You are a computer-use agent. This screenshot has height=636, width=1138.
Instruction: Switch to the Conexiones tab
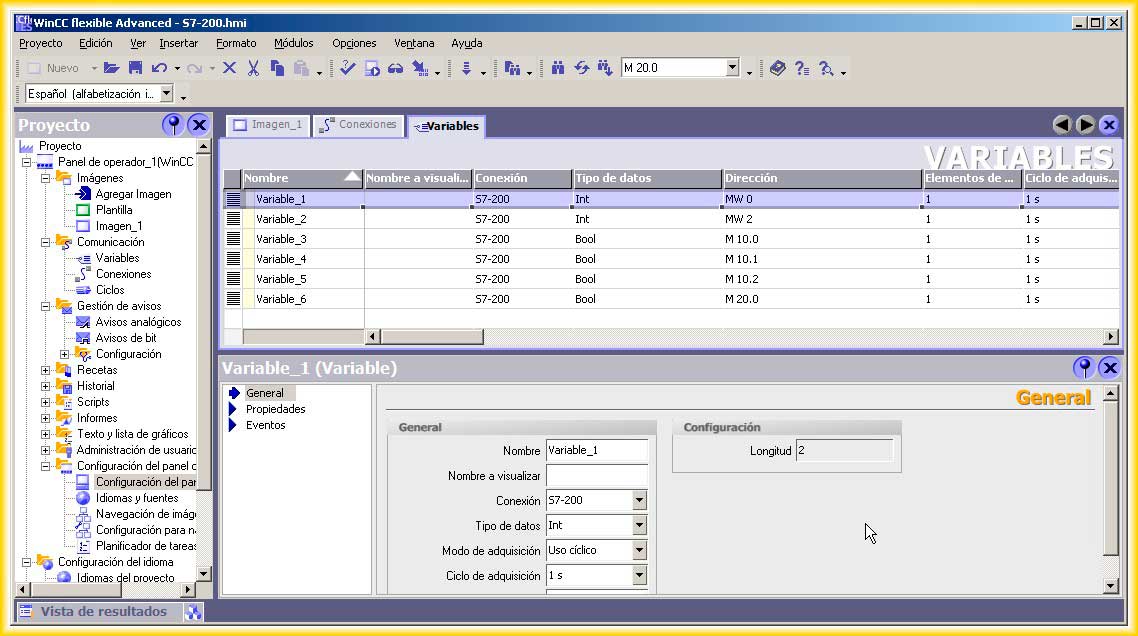358,125
